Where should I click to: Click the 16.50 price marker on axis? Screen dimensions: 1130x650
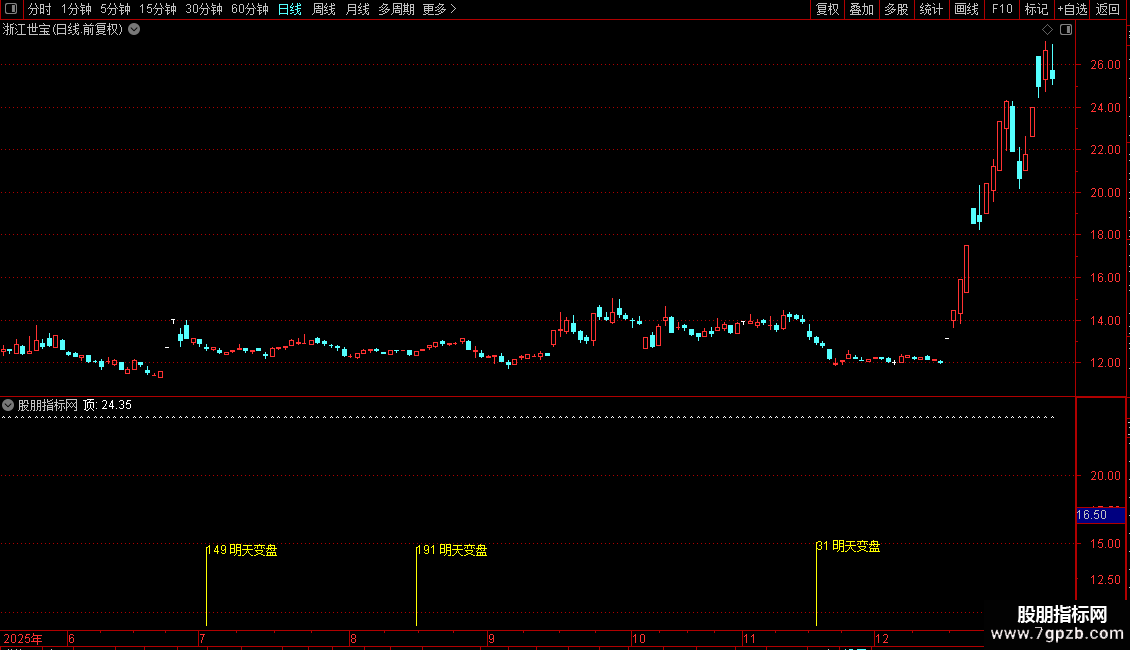(x=1100, y=515)
